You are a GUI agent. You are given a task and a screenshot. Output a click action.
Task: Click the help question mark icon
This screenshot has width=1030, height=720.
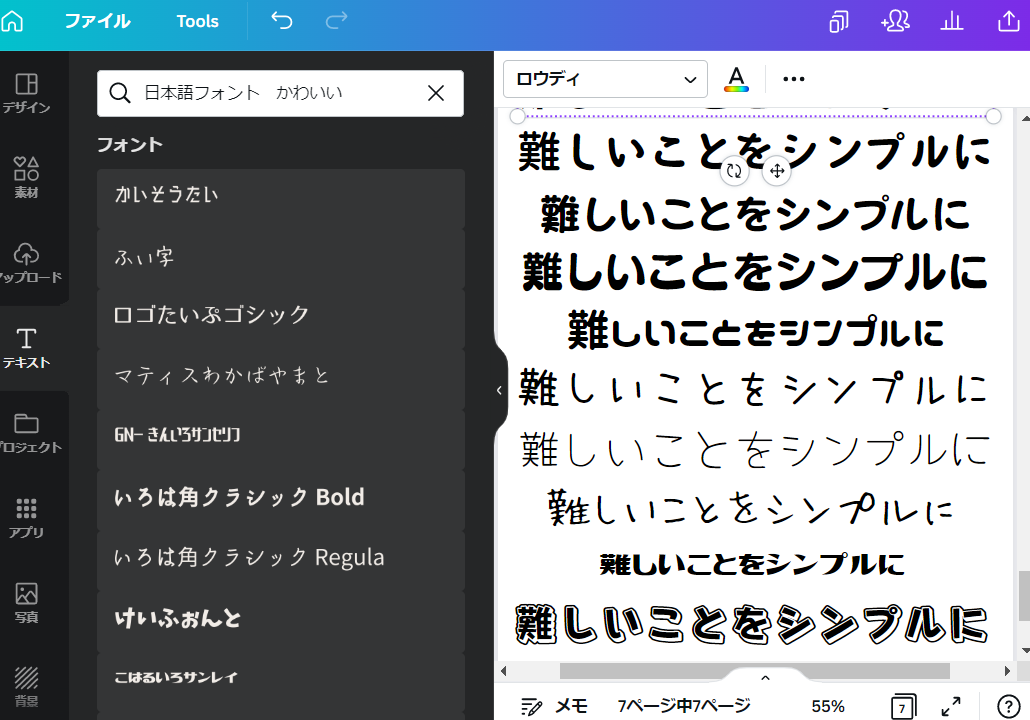[x=1008, y=706]
